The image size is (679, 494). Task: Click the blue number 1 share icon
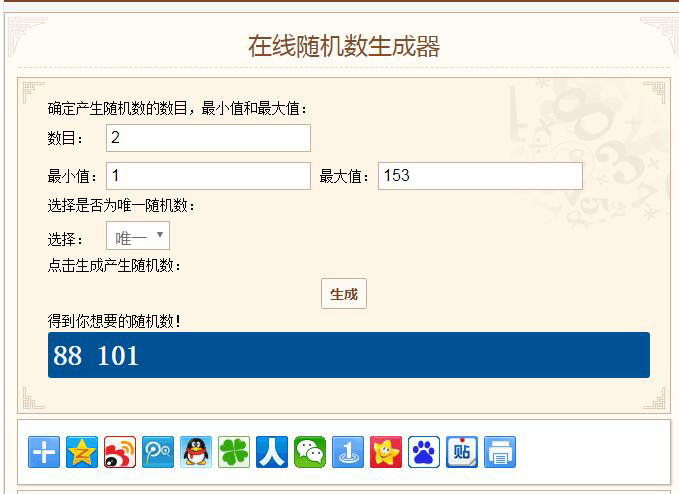tap(348, 452)
